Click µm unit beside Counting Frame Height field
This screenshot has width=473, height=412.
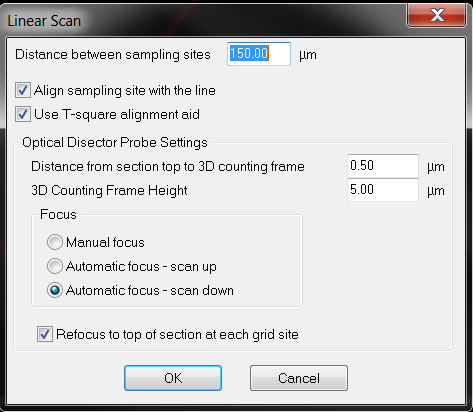[436, 191]
